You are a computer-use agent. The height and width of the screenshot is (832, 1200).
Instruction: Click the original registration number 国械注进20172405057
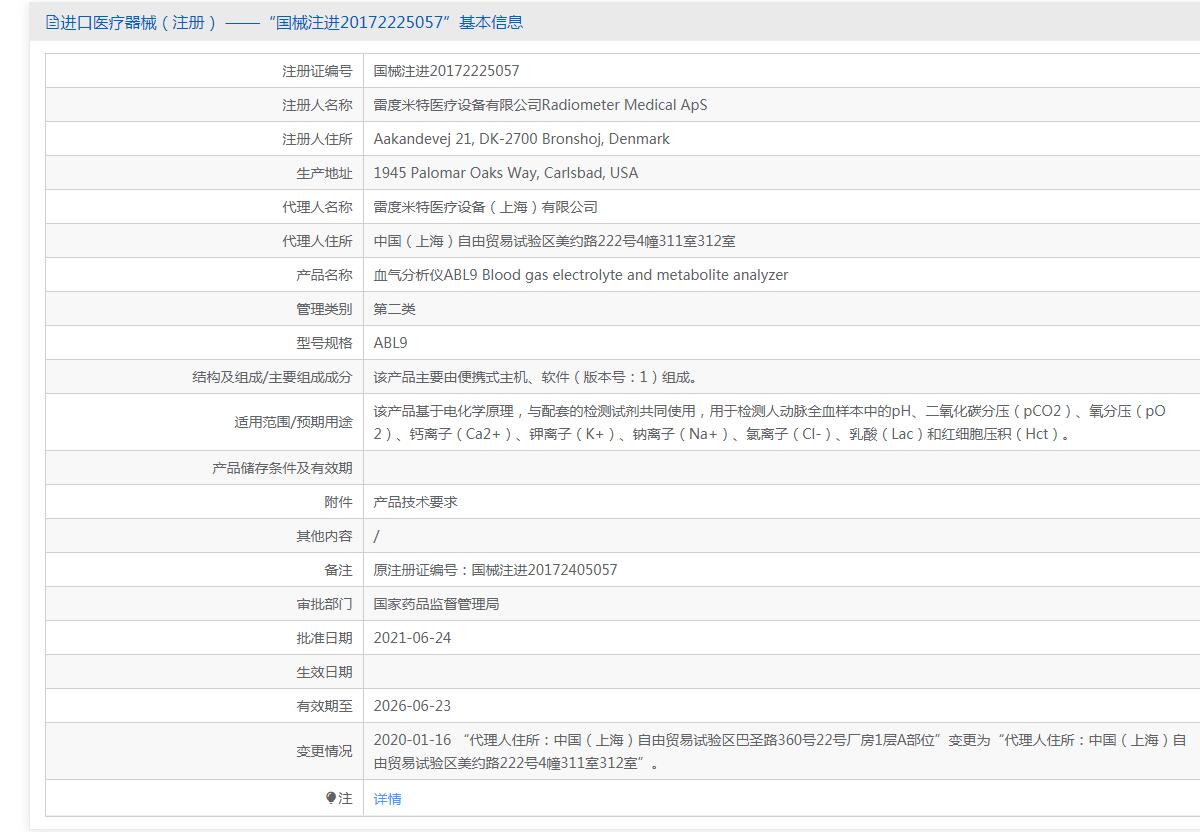495,570
